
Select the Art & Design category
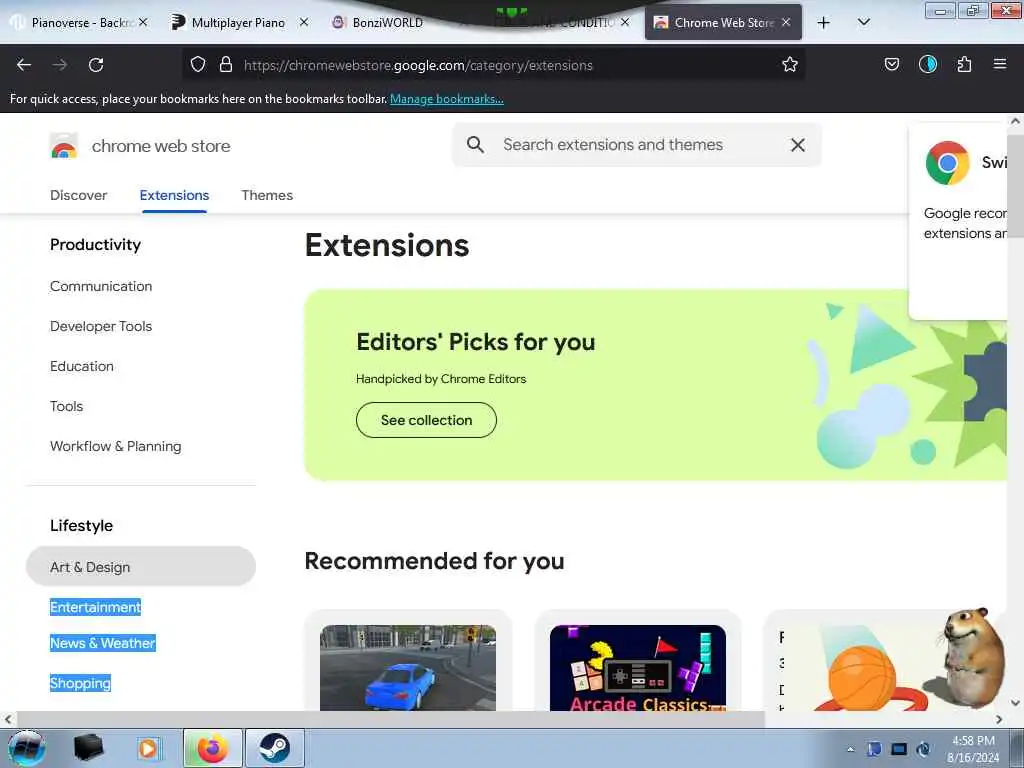pos(140,566)
